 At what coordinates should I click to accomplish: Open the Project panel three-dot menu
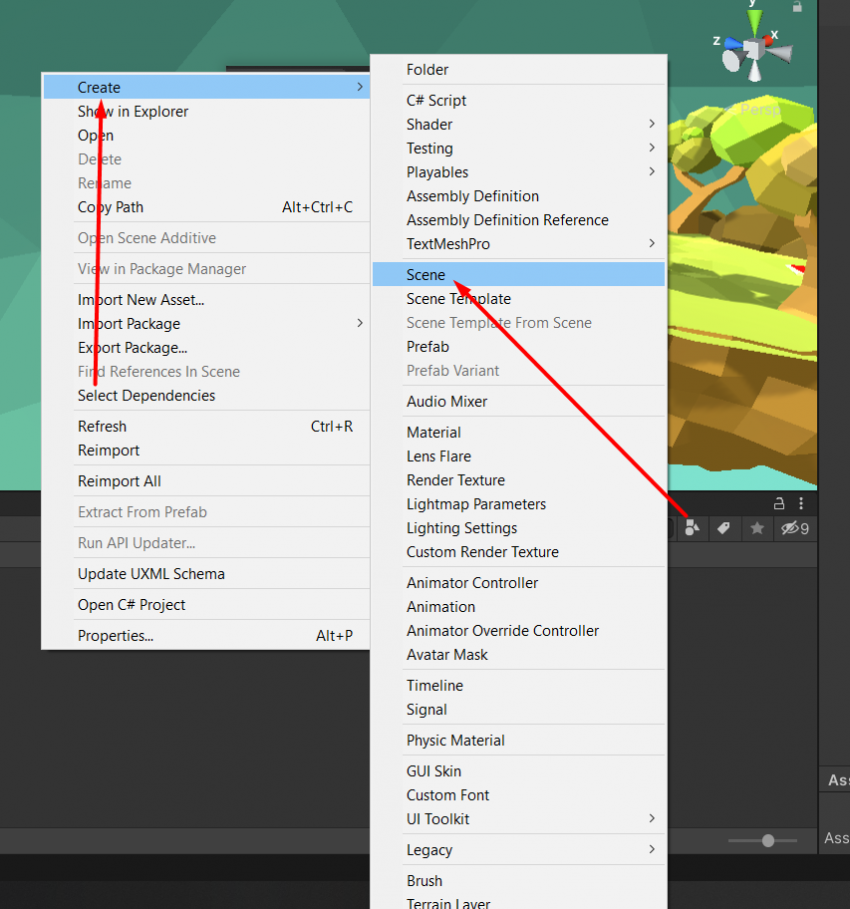(801, 504)
